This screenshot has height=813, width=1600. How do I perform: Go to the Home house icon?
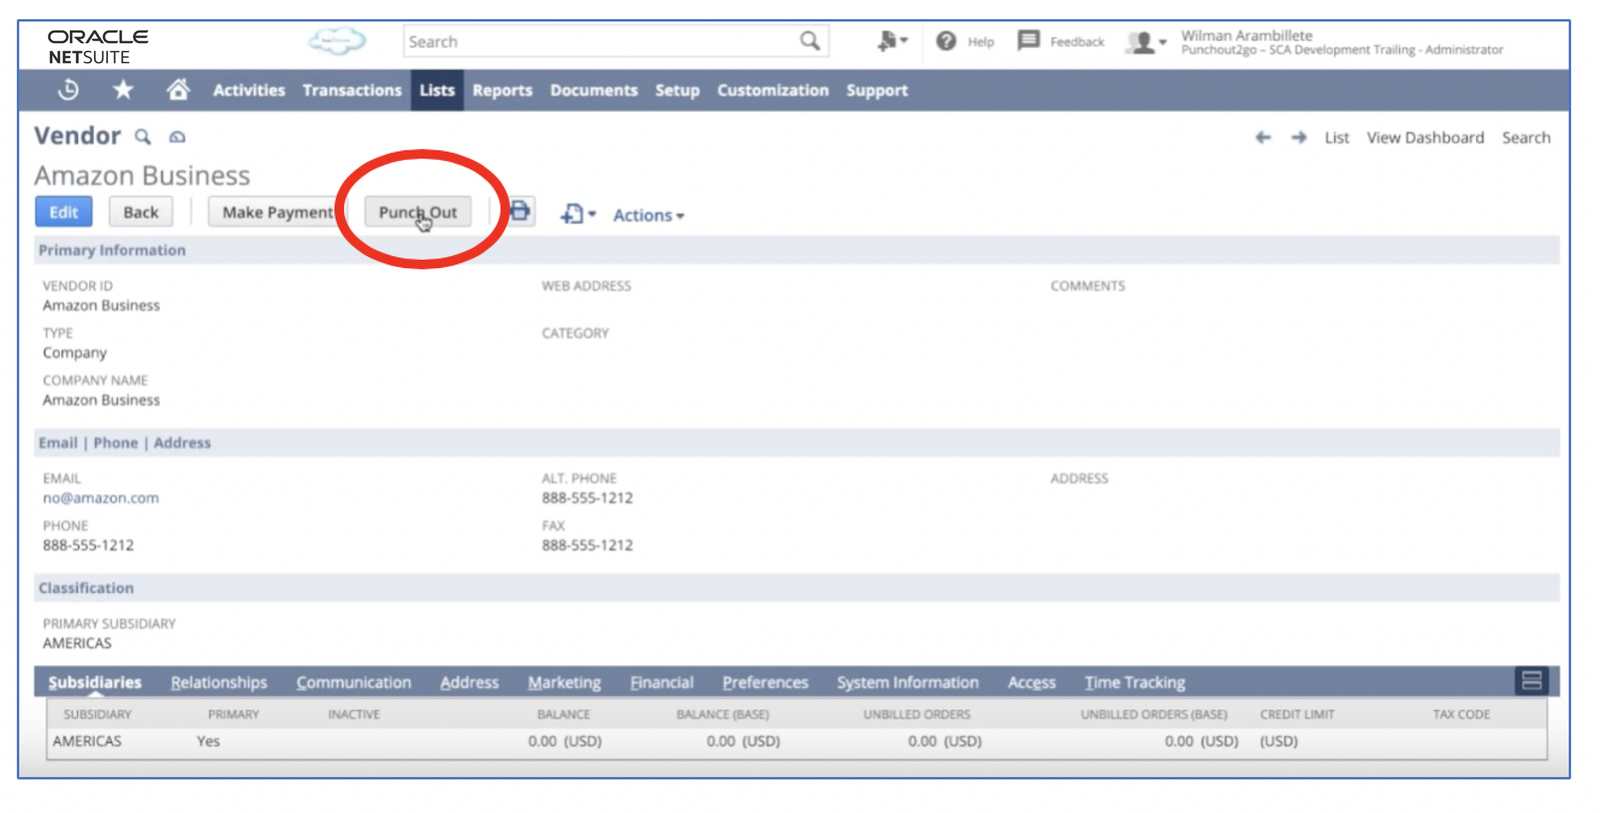(178, 90)
